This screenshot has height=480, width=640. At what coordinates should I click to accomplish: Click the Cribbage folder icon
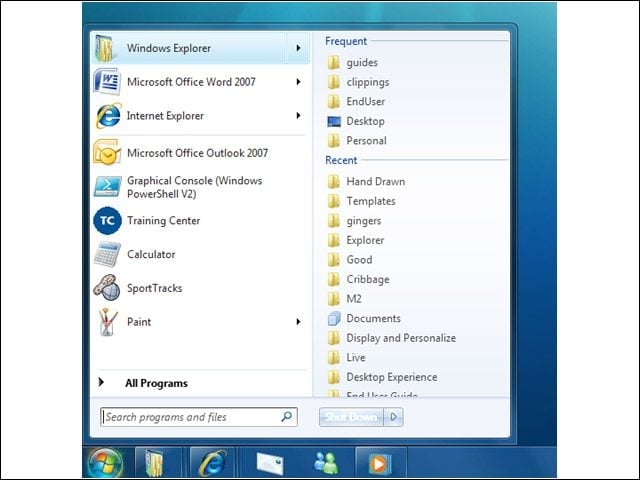[334, 280]
